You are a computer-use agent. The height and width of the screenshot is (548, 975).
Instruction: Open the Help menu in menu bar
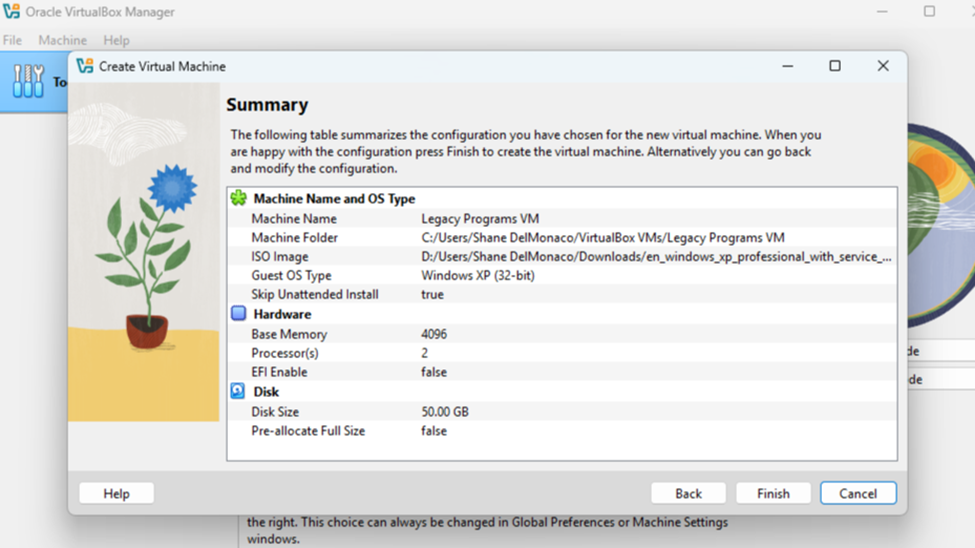coord(116,40)
